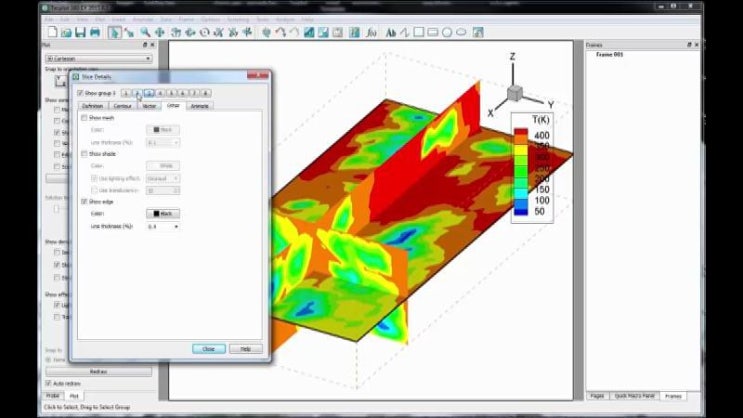This screenshot has width=743, height=418.
Task: Click the 3D orientation axis cube
Action: point(513,93)
